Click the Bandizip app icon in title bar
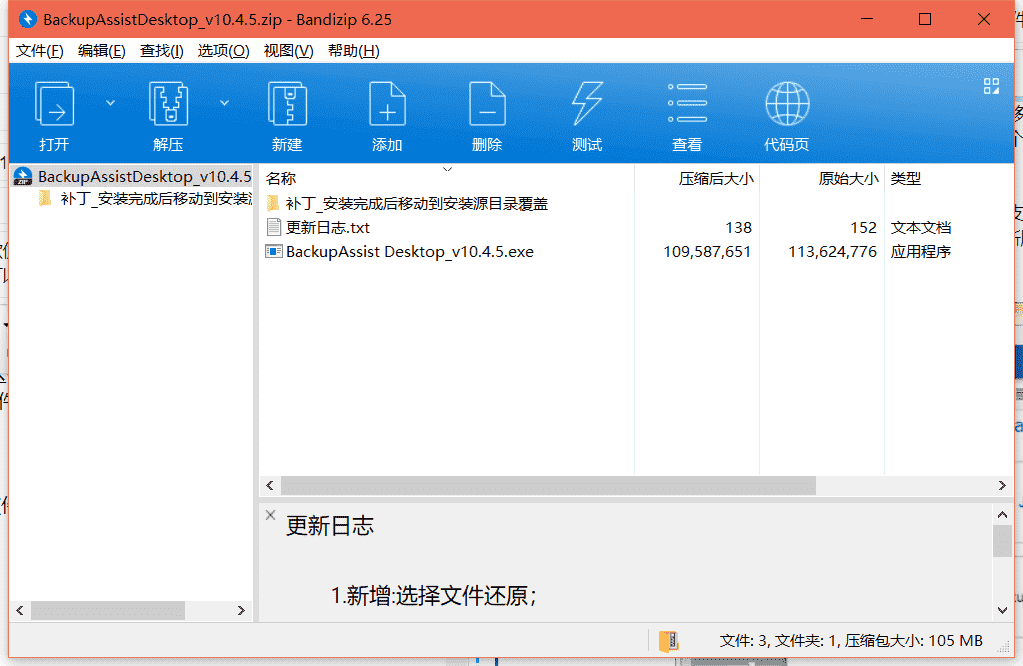 pos(27,20)
